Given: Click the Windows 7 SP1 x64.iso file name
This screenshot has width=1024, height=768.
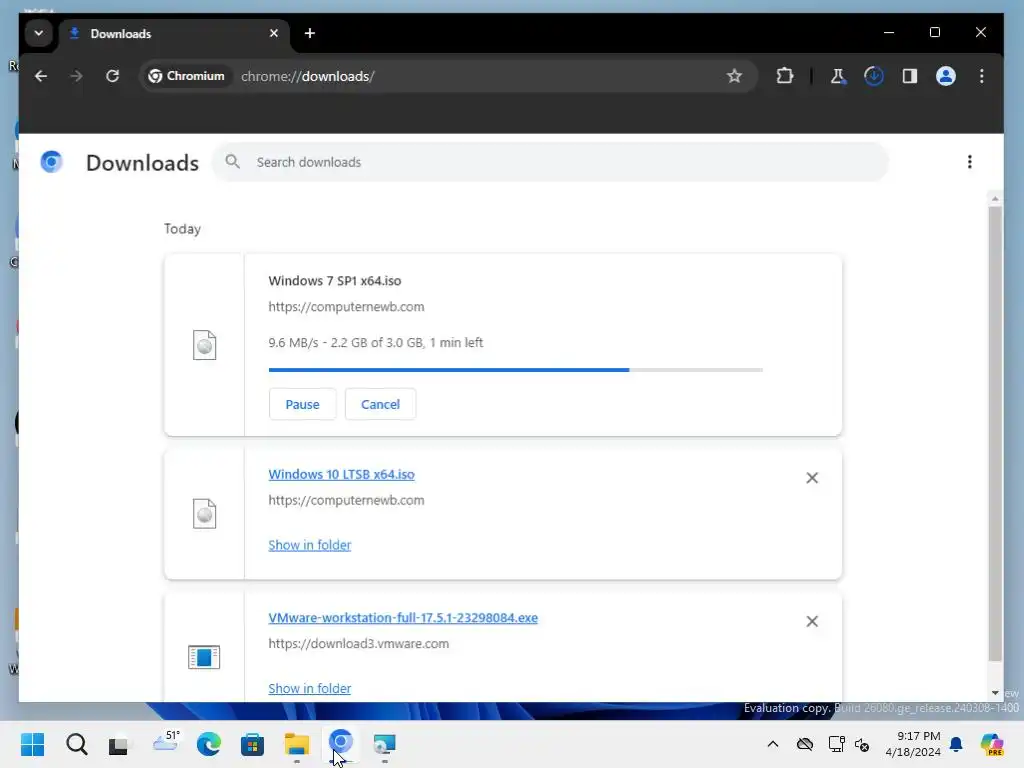Looking at the screenshot, I should pos(334,281).
